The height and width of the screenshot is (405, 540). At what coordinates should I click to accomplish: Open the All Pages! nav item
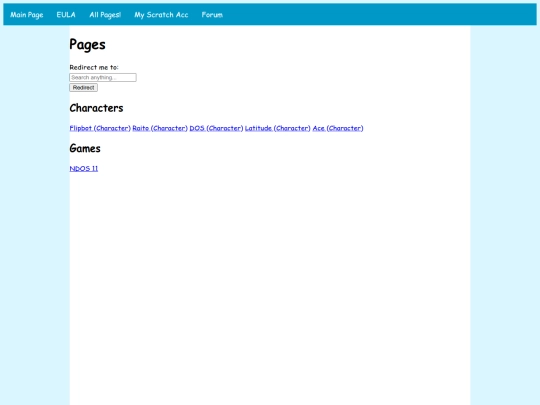(105, 14)
